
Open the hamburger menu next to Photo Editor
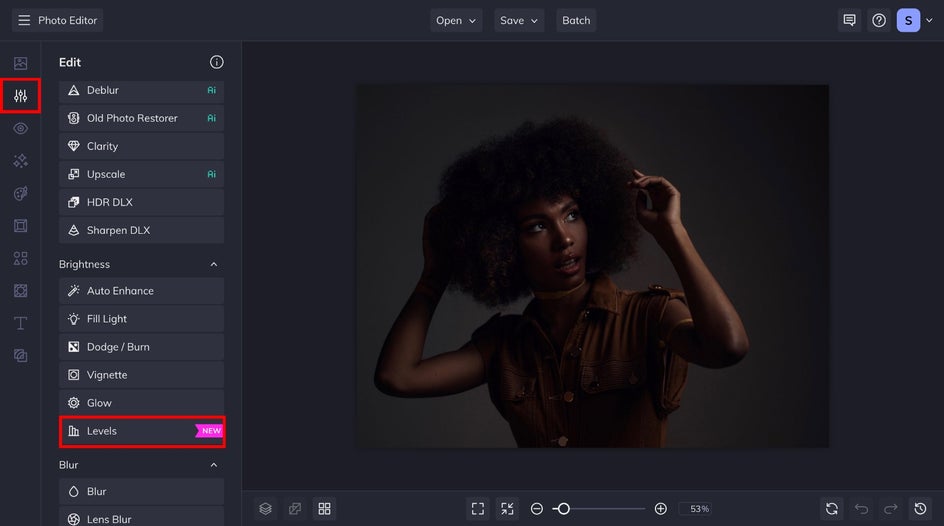click(24, 20)
